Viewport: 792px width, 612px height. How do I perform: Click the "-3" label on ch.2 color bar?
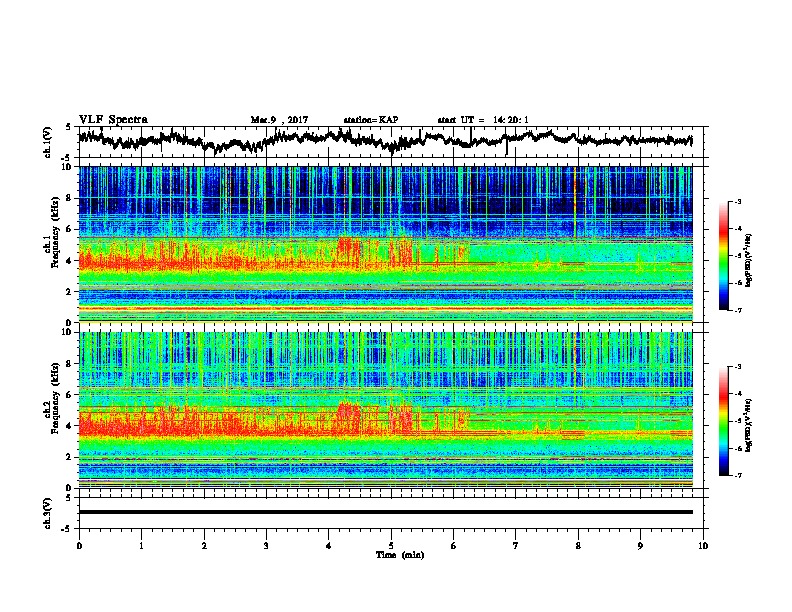coord(738,367)
